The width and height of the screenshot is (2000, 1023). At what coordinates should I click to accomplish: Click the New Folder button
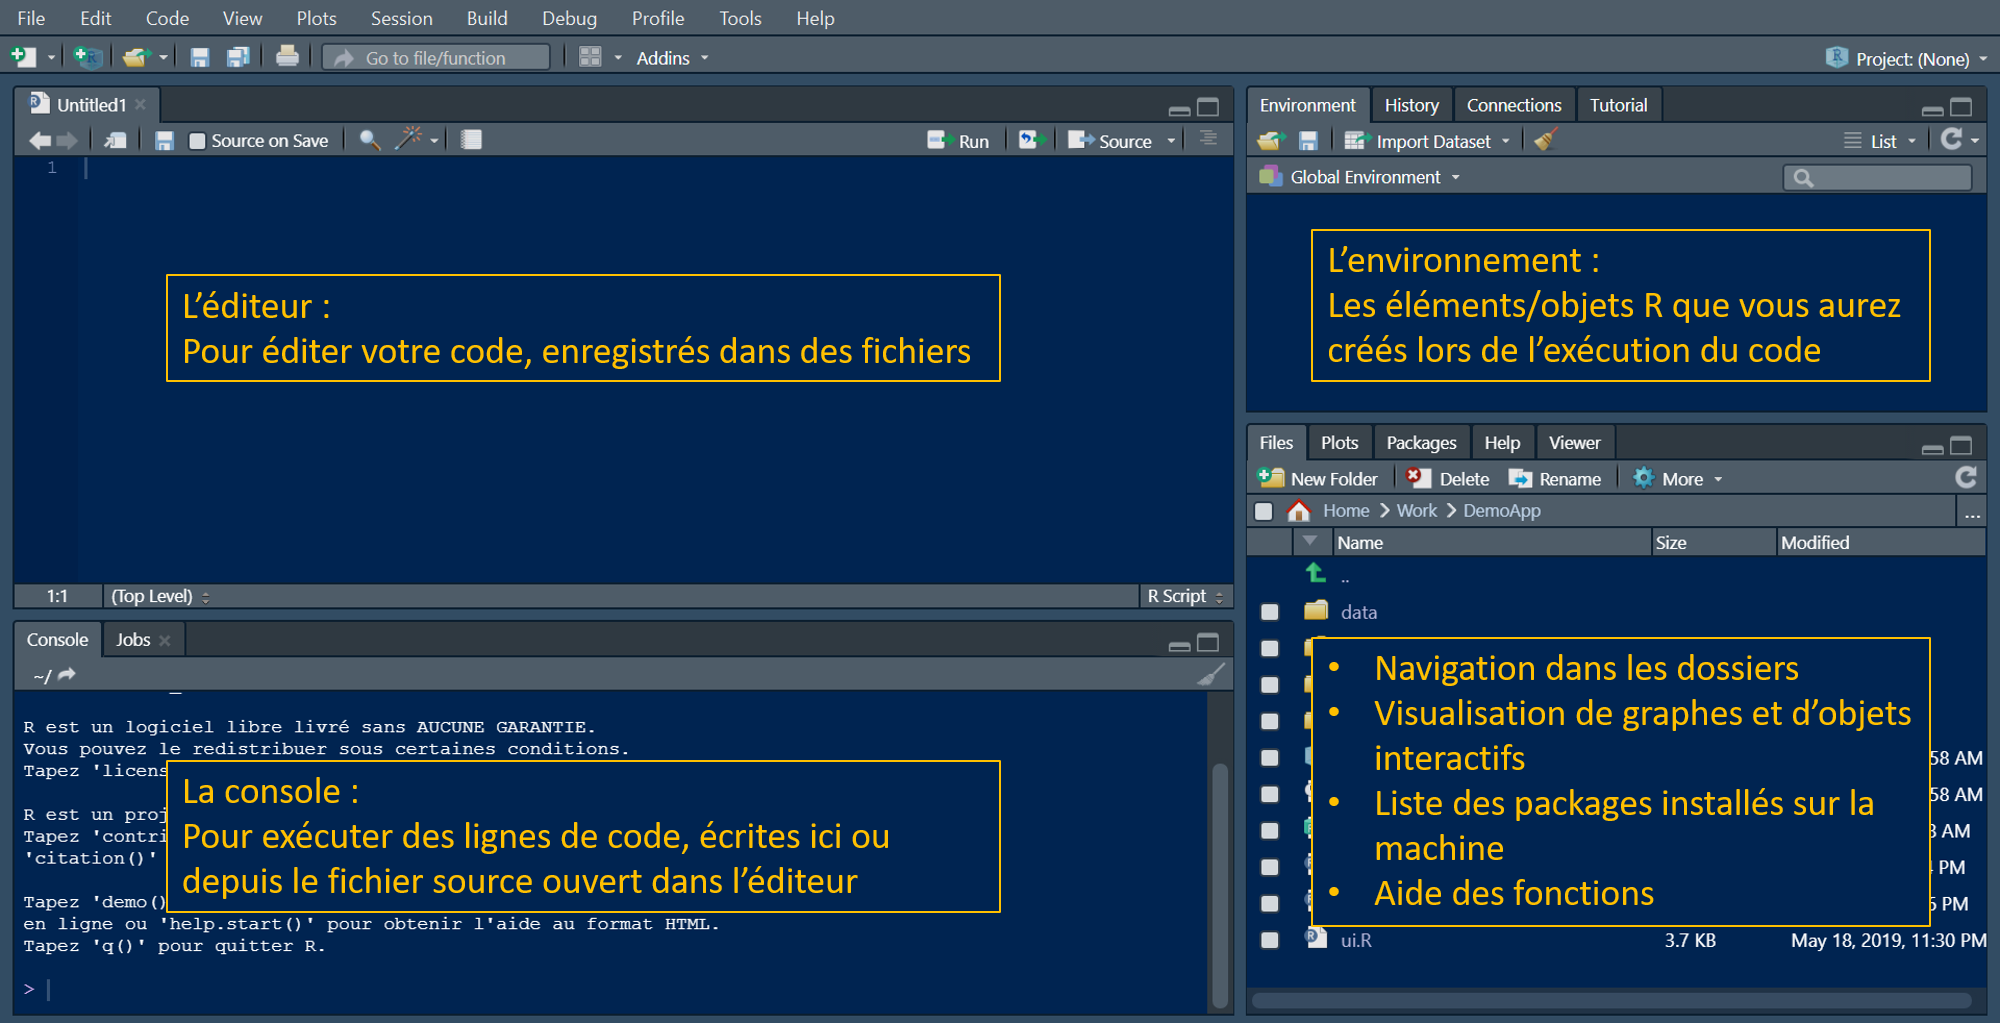tap(1318, 479)
